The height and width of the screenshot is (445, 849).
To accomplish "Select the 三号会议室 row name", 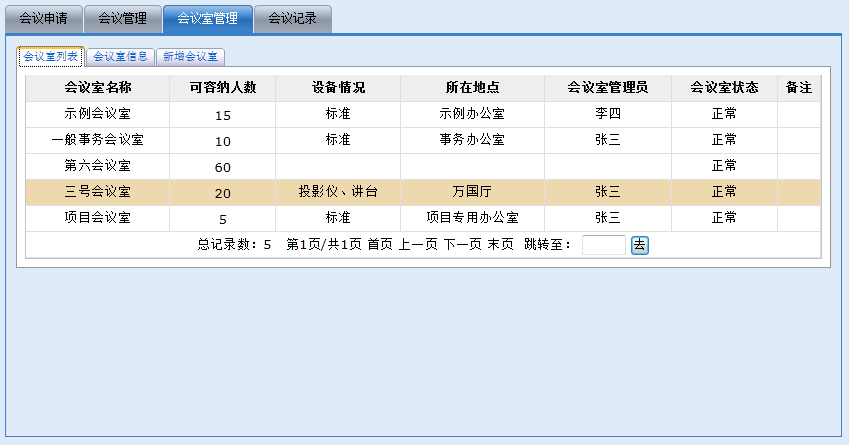I will 97,192.
